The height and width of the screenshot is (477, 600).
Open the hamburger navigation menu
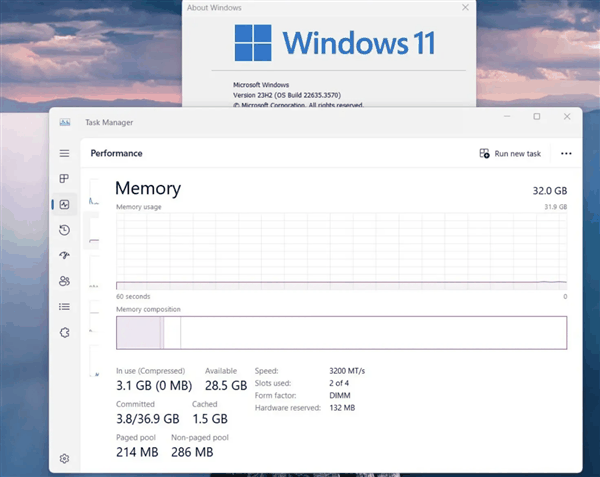(64, 153)
